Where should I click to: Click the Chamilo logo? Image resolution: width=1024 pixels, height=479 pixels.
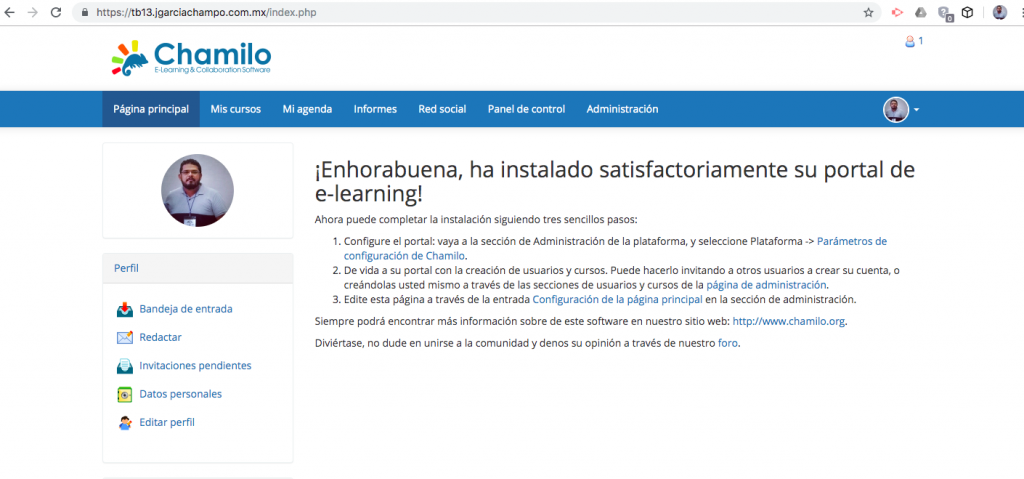point(191,57)
